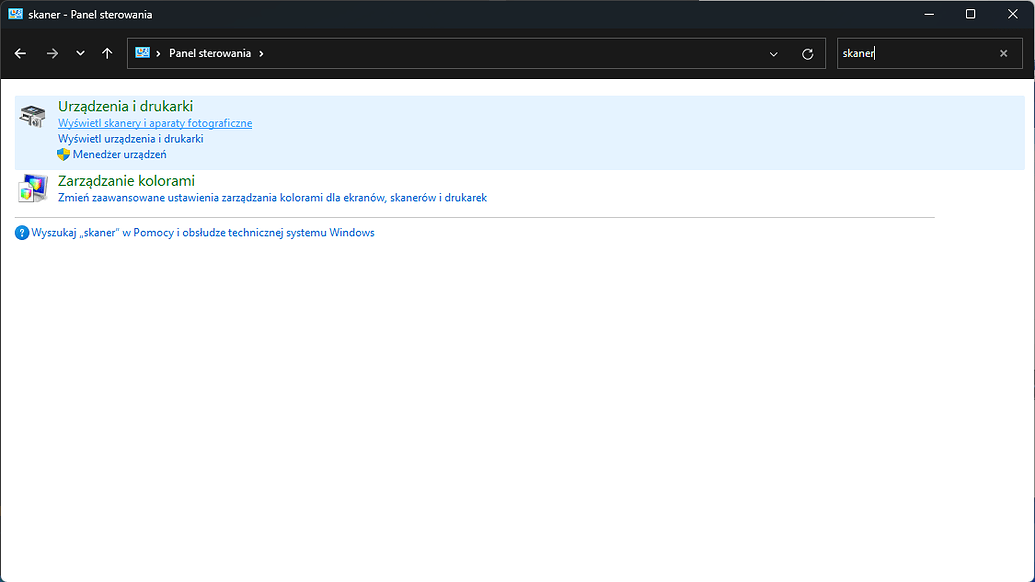Open the recent locations dropdown chevron
Screen dimensions: 1035x582
(80, 53)
